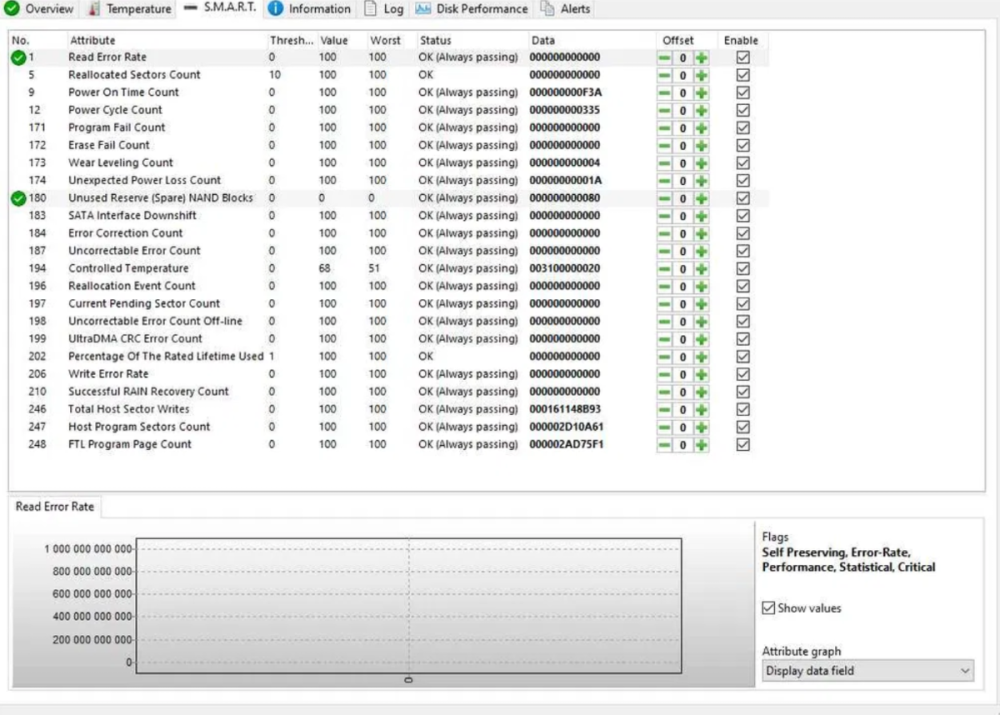
Task: Switch to the Temperature tab
Action: click(x=130, y=9)
